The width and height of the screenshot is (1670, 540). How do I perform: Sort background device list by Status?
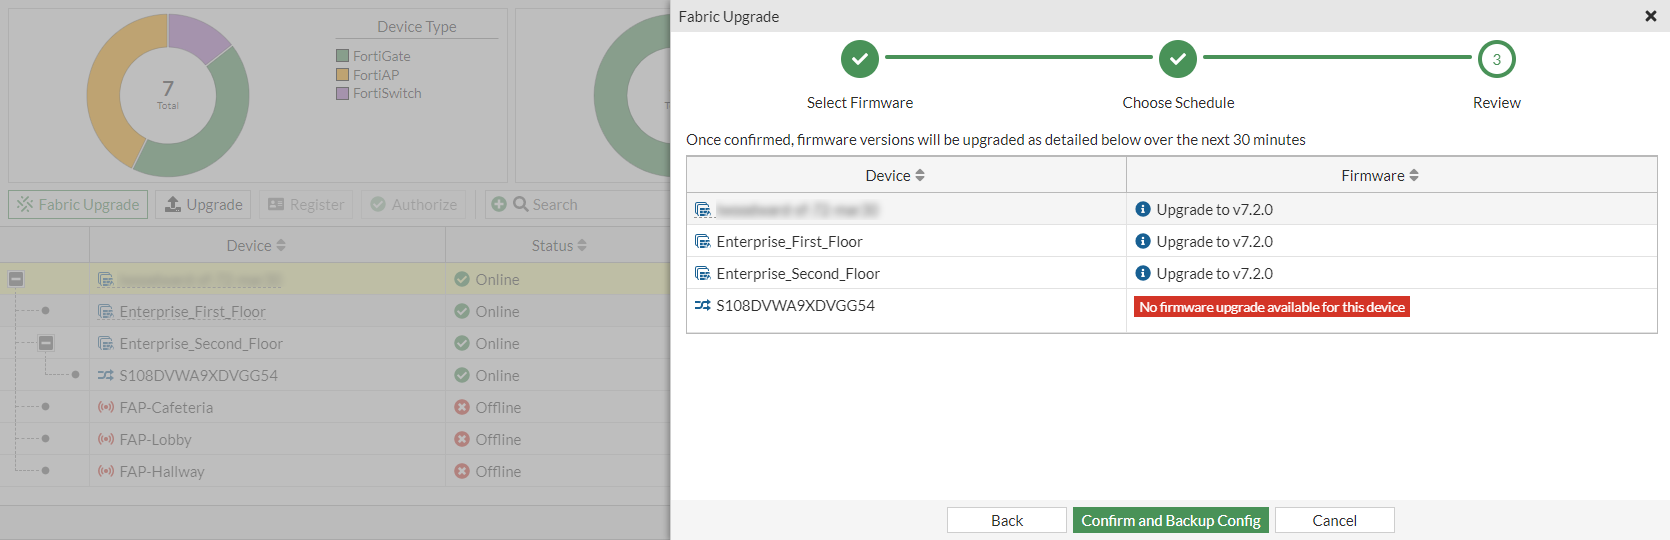pyautogui.click(x=582, y=245)
